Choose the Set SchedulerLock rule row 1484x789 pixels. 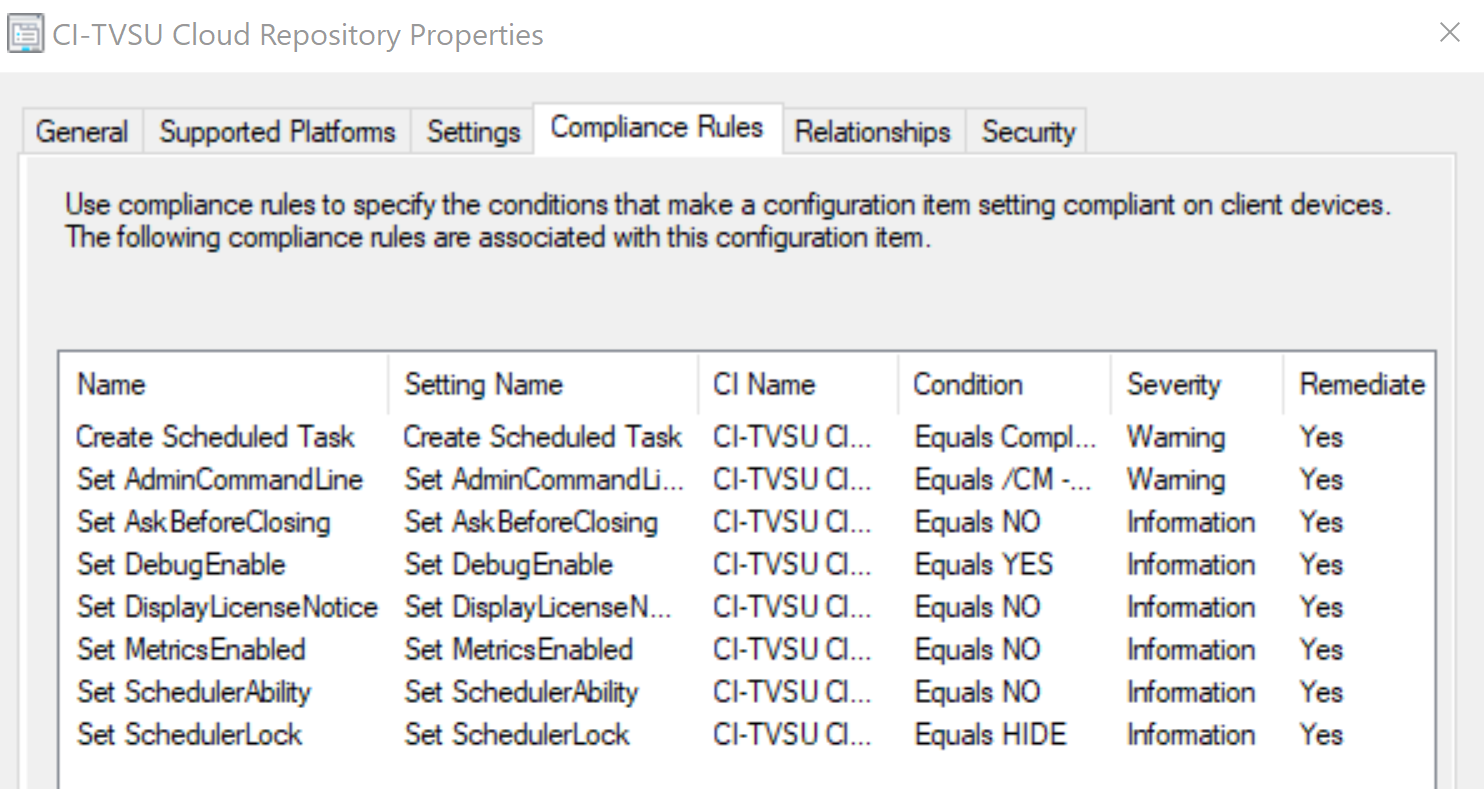coord(190,735)
